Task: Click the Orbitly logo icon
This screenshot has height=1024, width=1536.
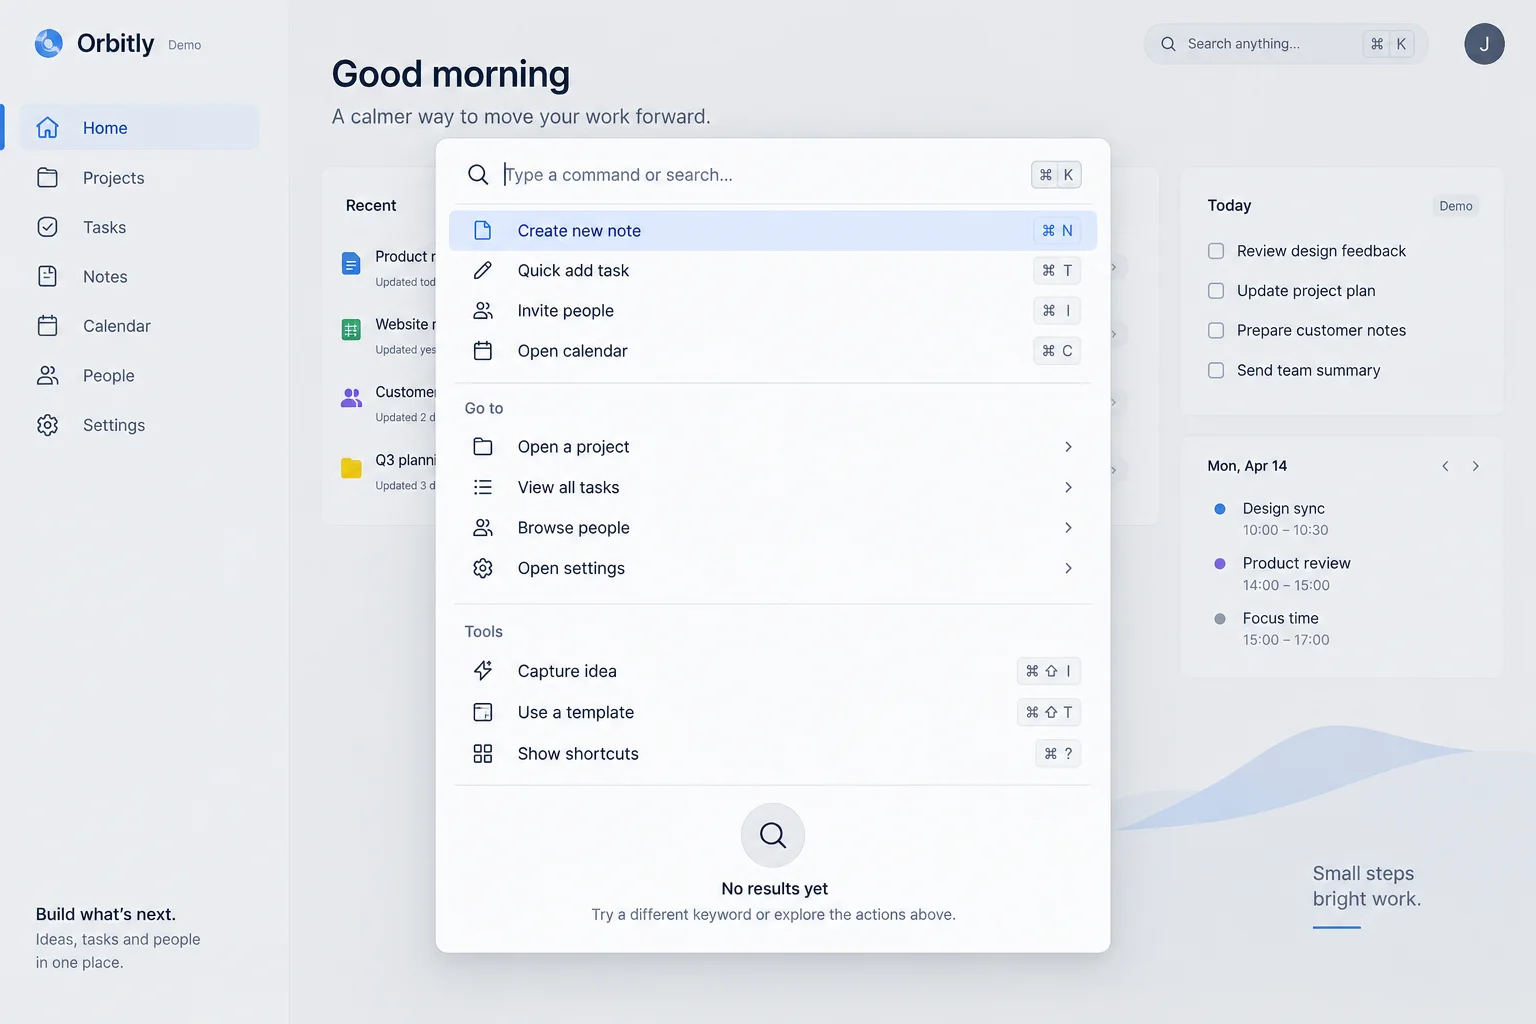Action: (x=48, y=43)
